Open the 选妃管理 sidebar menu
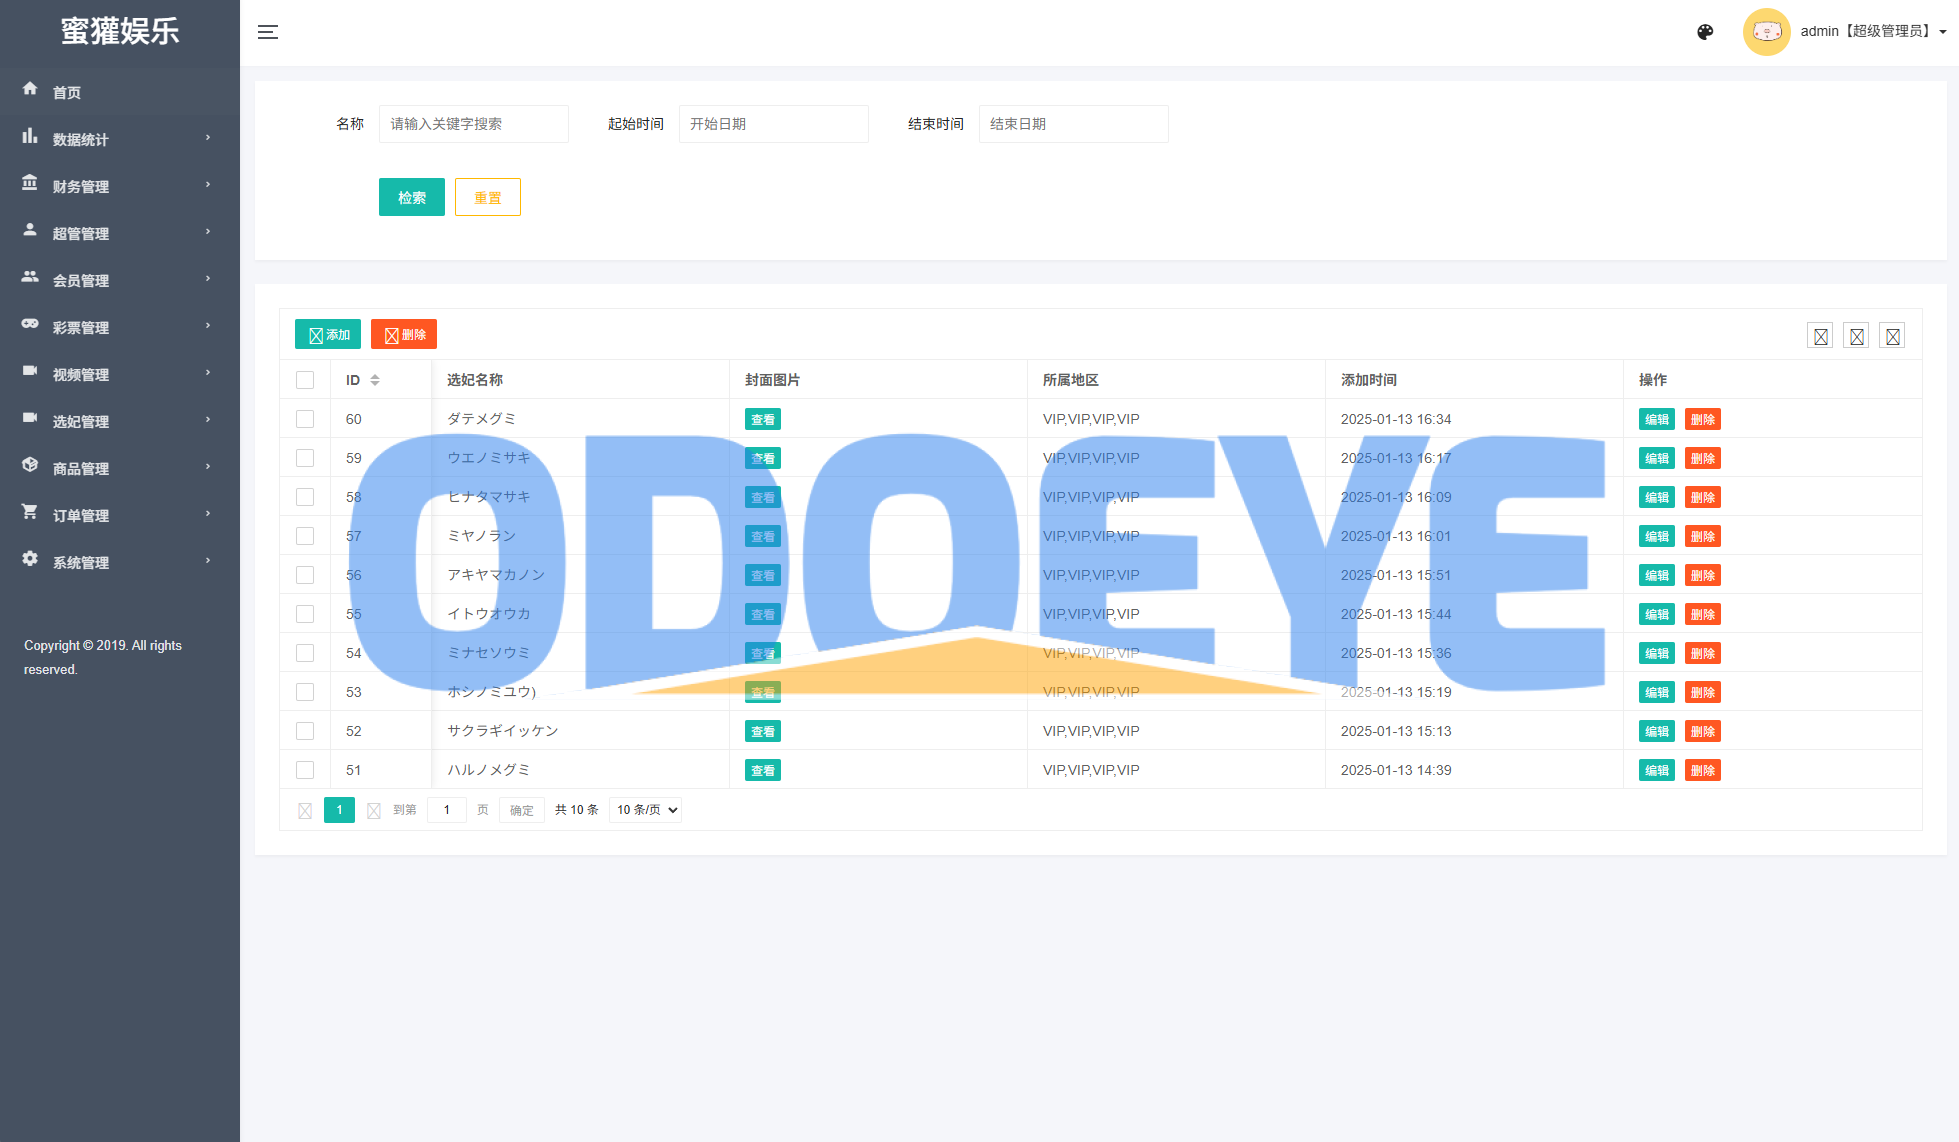 [x=81, y=421]
